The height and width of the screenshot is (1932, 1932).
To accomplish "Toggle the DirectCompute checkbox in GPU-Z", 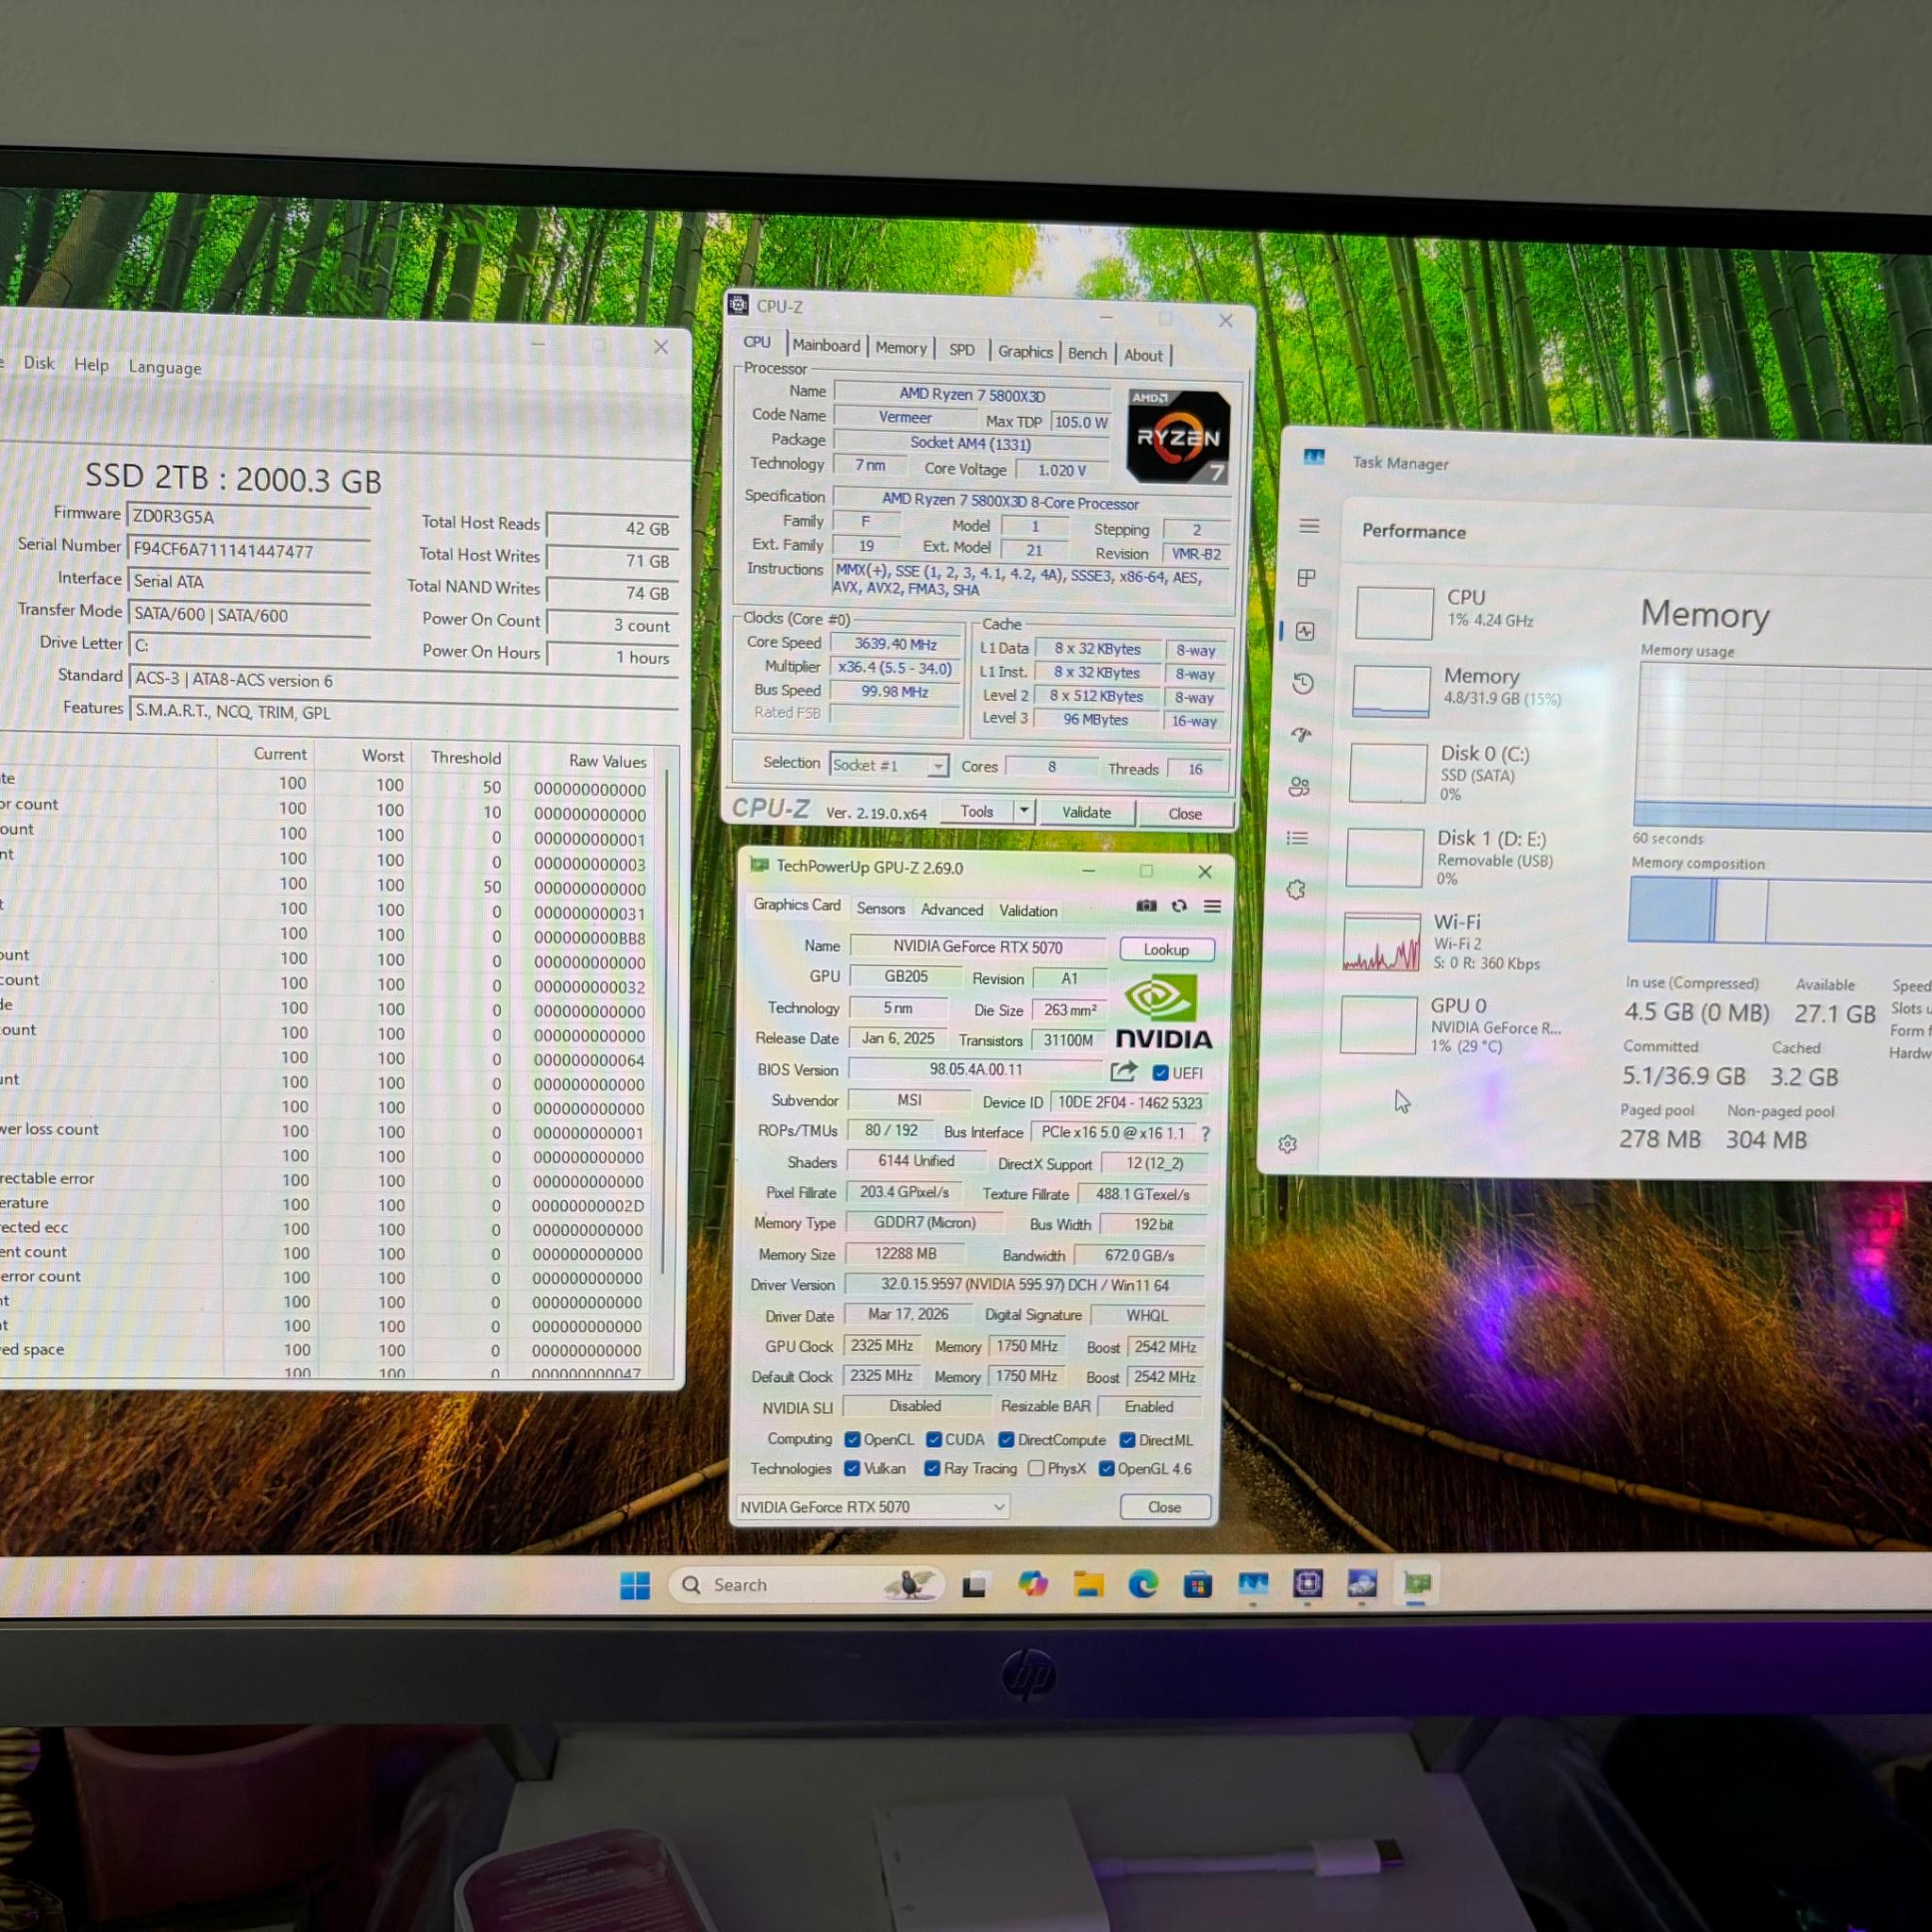I will (x=1006, y=1440).
